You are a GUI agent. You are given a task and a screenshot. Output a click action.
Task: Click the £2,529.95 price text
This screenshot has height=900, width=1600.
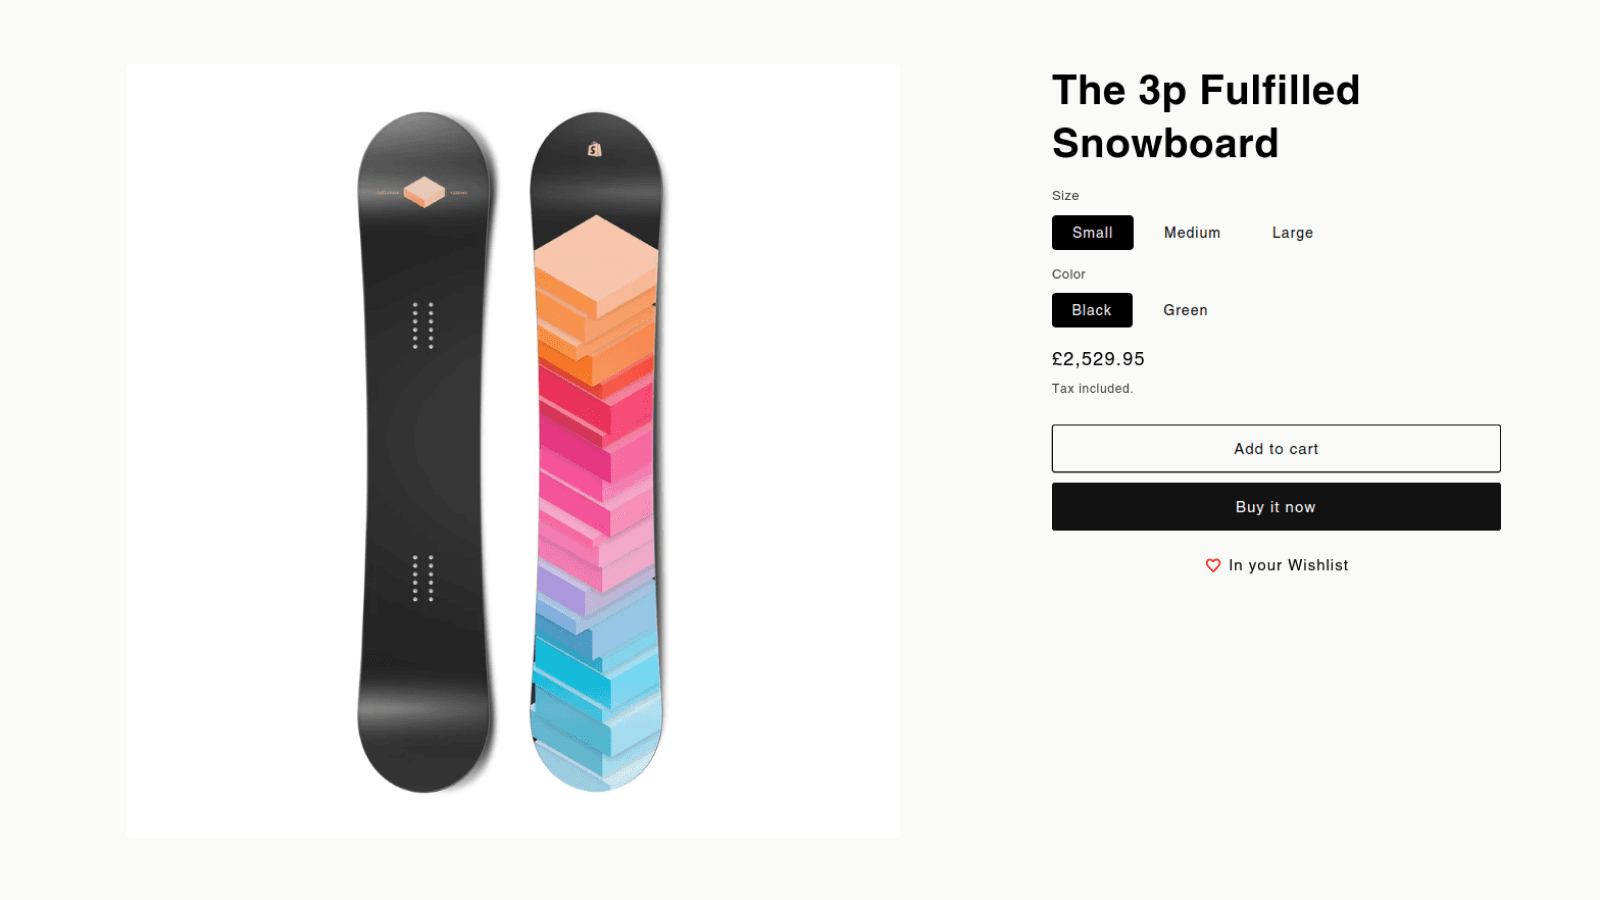(x=1098, y=359)
